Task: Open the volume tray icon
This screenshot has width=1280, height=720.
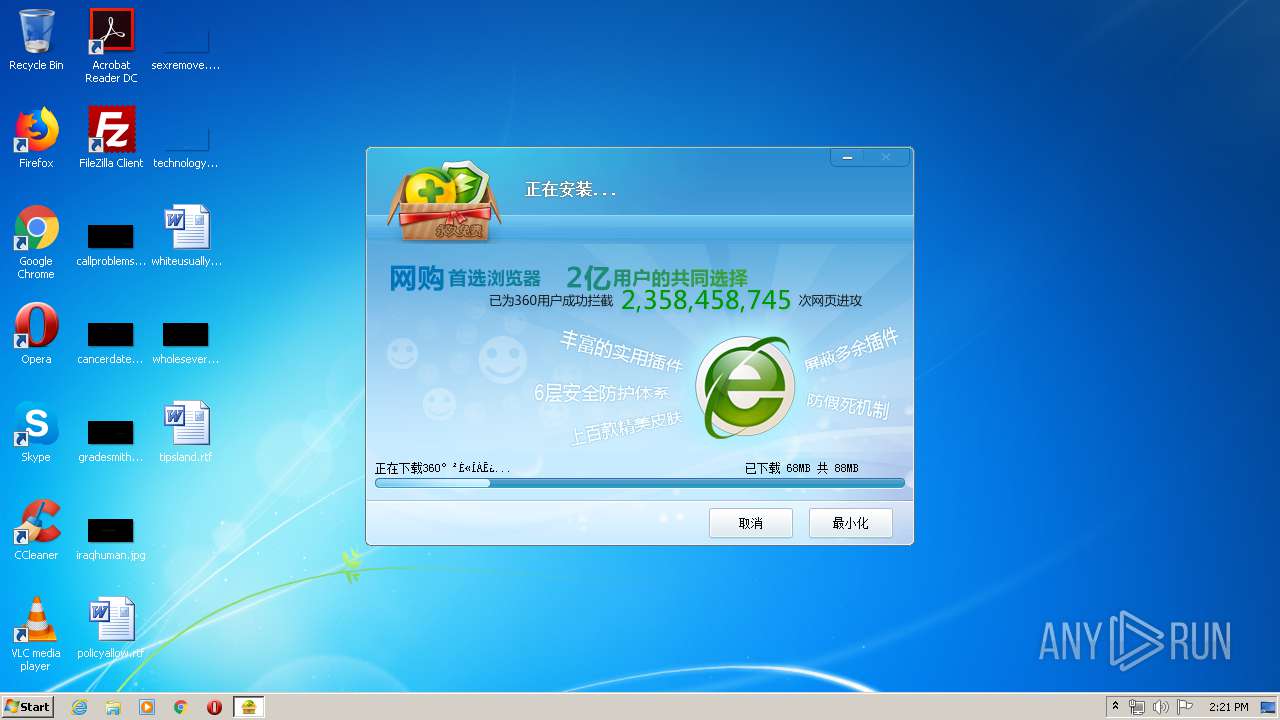Action: 1161,707
